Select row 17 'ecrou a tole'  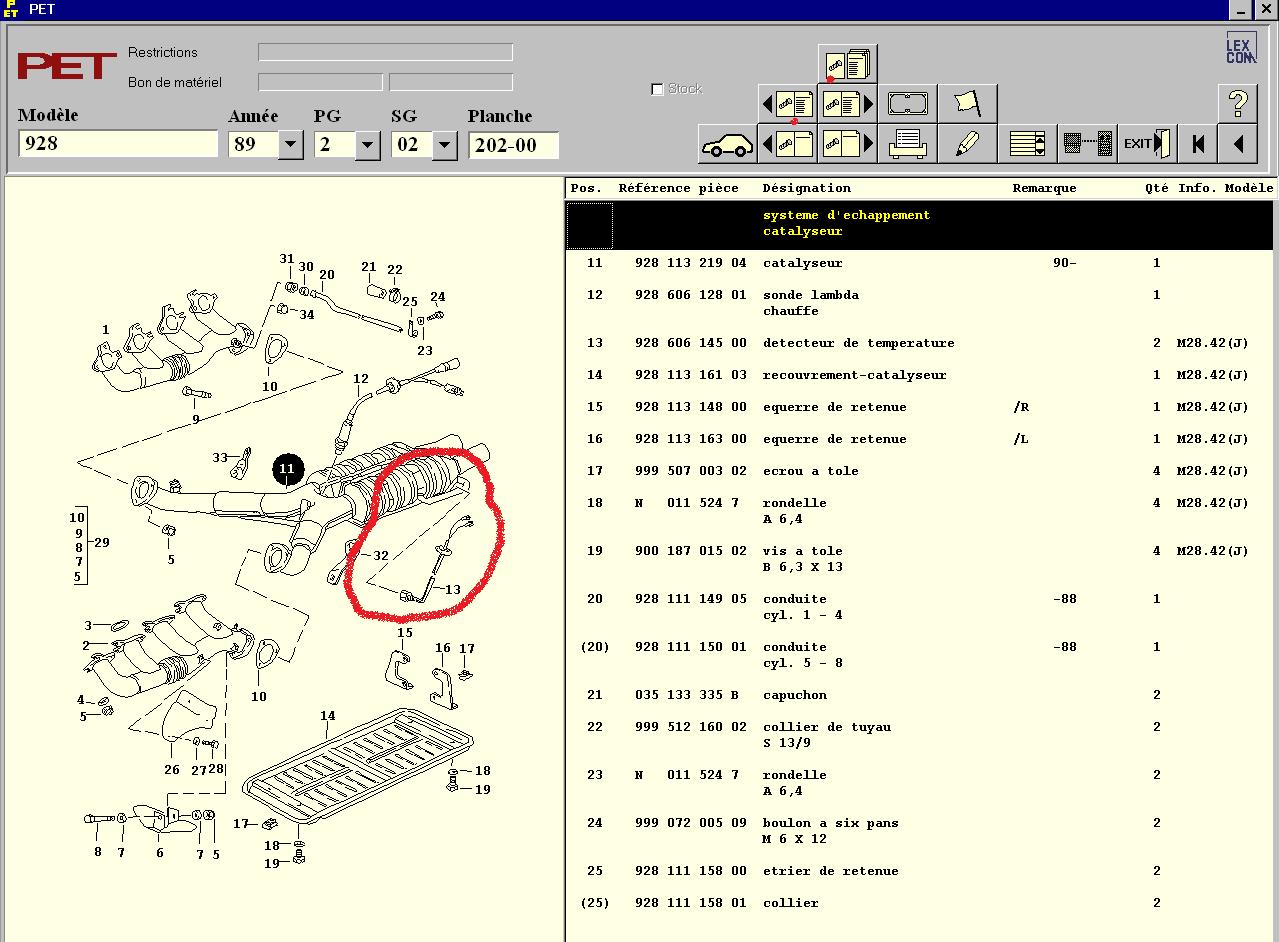920,471
